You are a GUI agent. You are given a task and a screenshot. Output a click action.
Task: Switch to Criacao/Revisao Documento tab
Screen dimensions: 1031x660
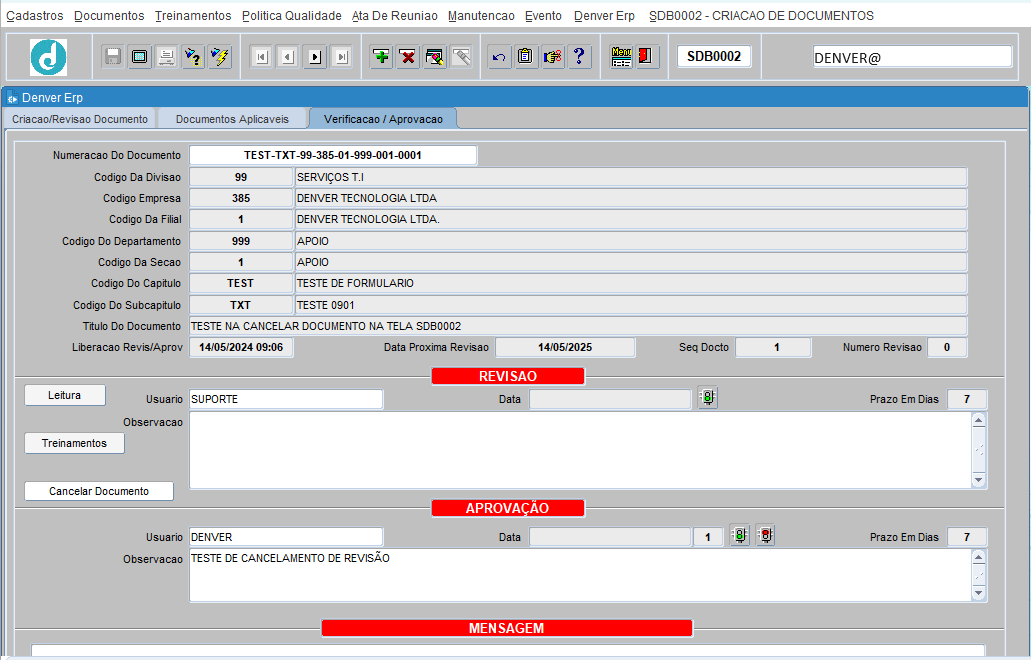(x=80, y=119)
